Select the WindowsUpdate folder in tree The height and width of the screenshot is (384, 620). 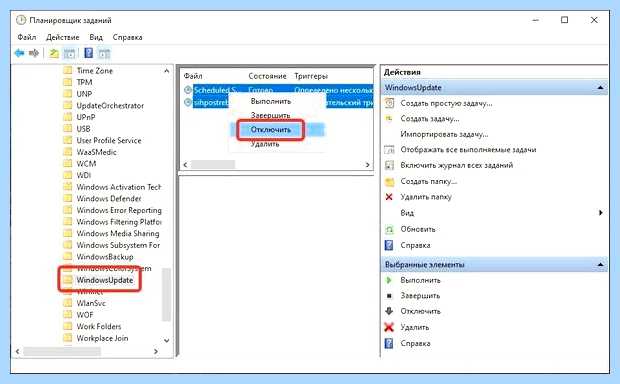[105, 280]
